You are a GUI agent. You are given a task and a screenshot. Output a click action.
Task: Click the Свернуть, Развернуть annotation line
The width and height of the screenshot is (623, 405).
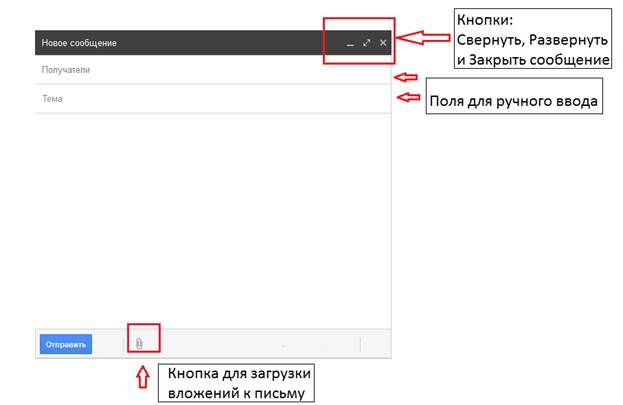(532, 40)
